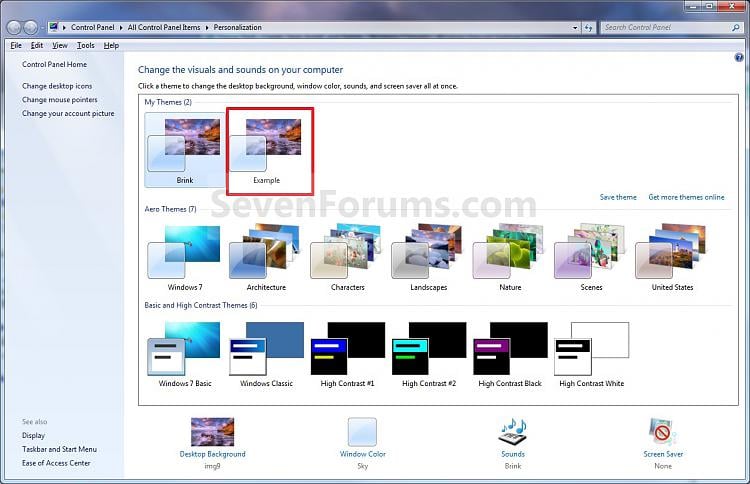Open Change mouse pointers link

coord(59,99)
